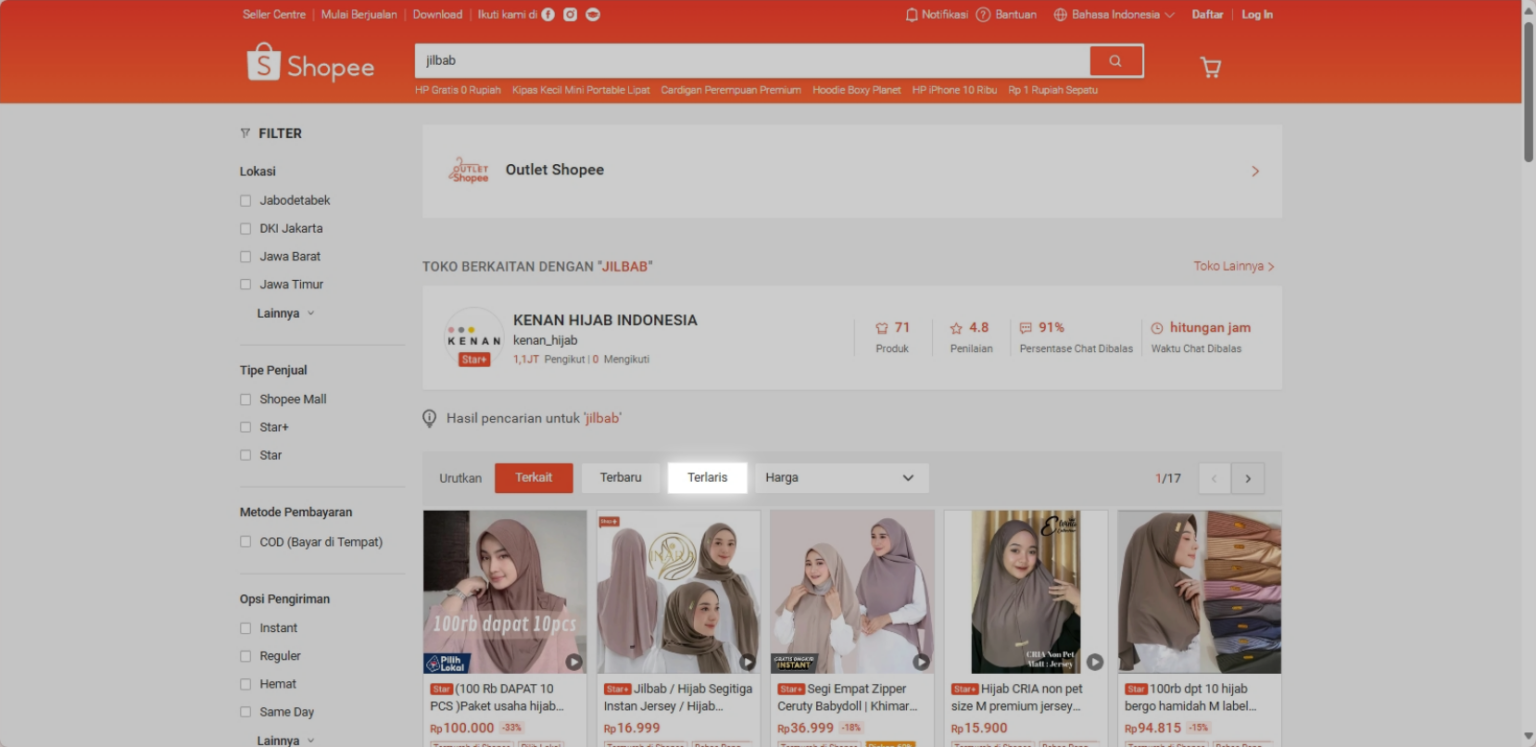Image resolution: width=1536 pixels, height=747 pixels.
Task: Check the Jabodetabek location filter
Action: tap(245, 200)
